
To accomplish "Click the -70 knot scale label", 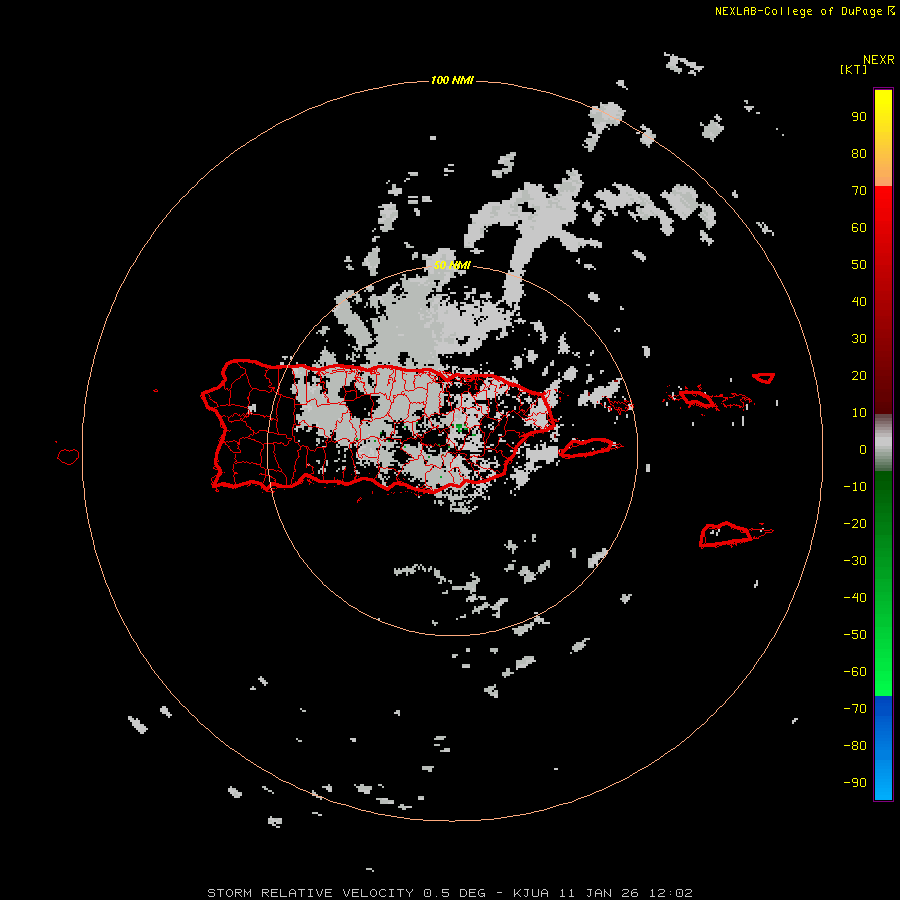I will click(855, 708).
